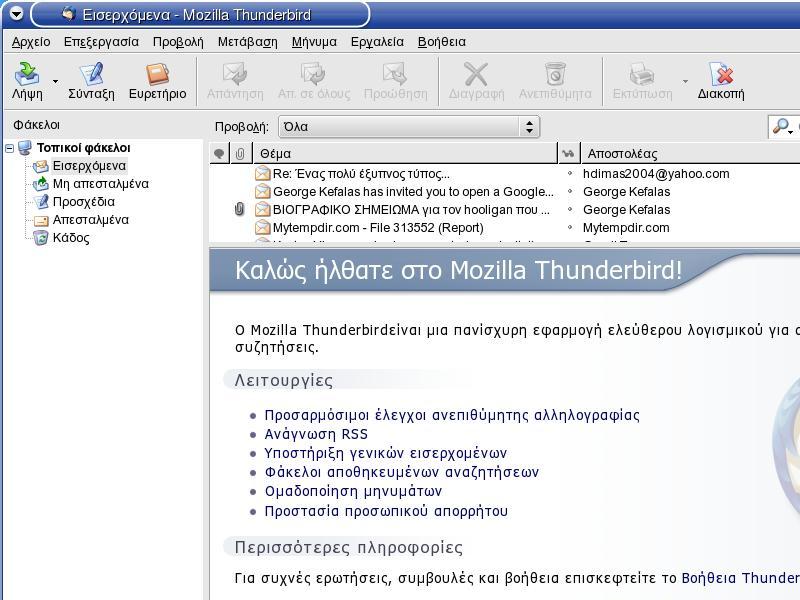The width and height of the screenshot is (800, 600).
Task: Click the Σύνταξη compose icon
Action: point(91,74)
